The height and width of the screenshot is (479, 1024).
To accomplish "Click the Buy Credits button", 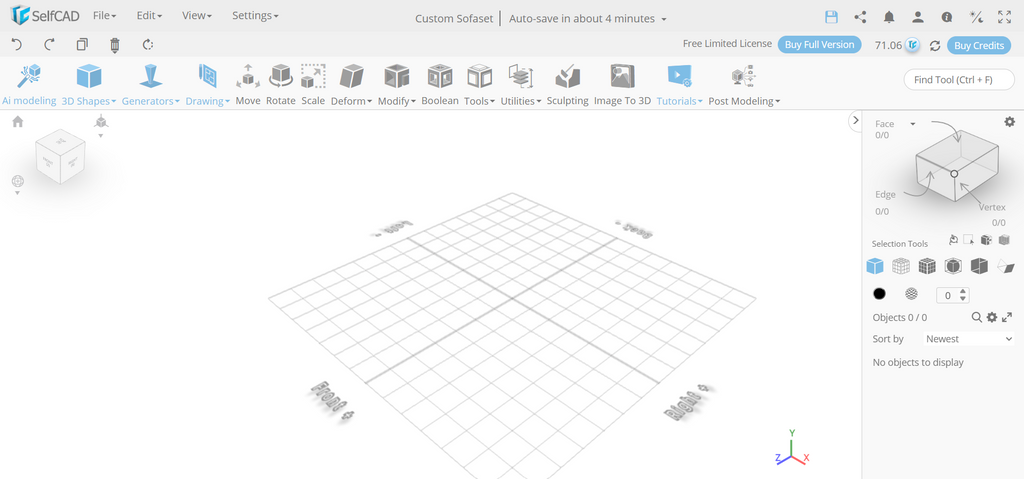I will [x=979, y=45].
